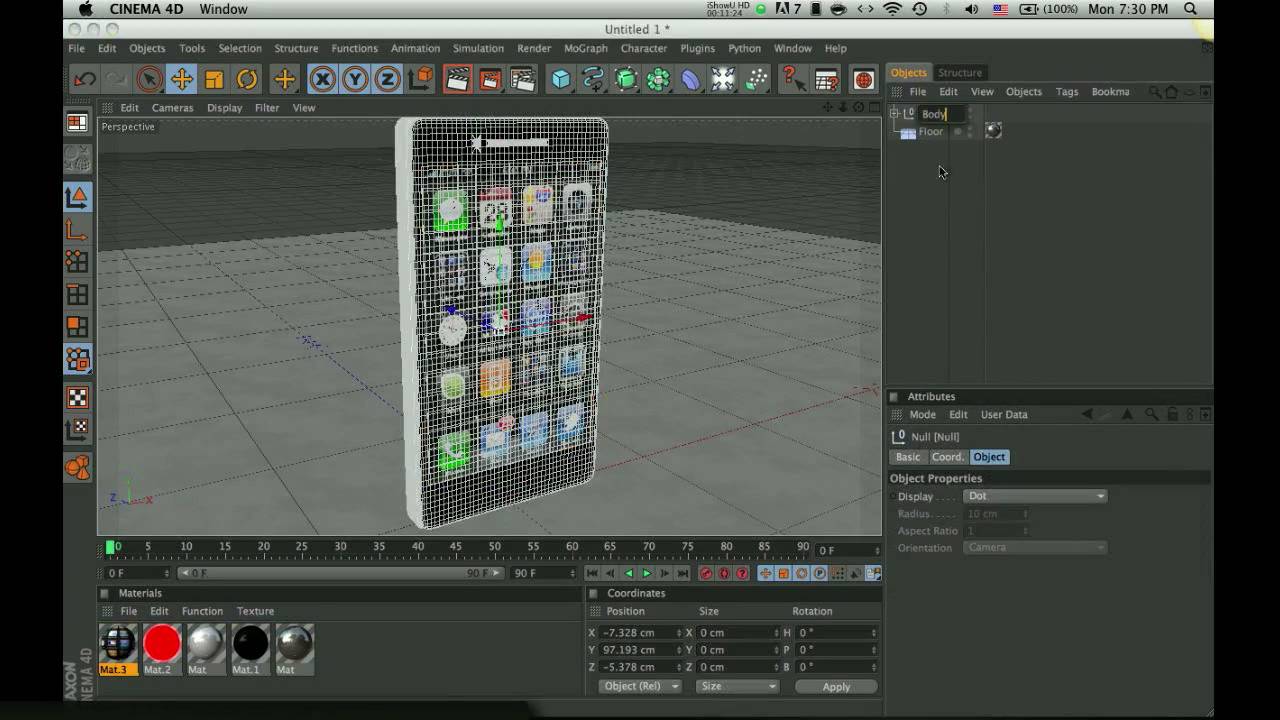Click the Wi-Fi icon in menu bar
The width and height of the screenshot is (1280, 720).
892,9
